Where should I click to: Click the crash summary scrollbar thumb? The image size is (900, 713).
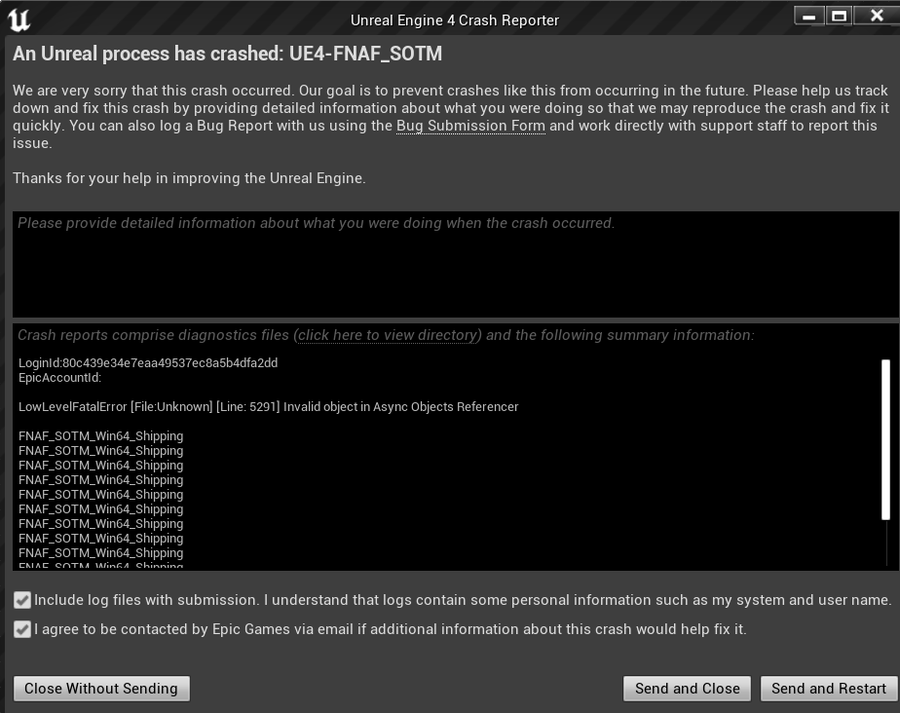[886, 440]
